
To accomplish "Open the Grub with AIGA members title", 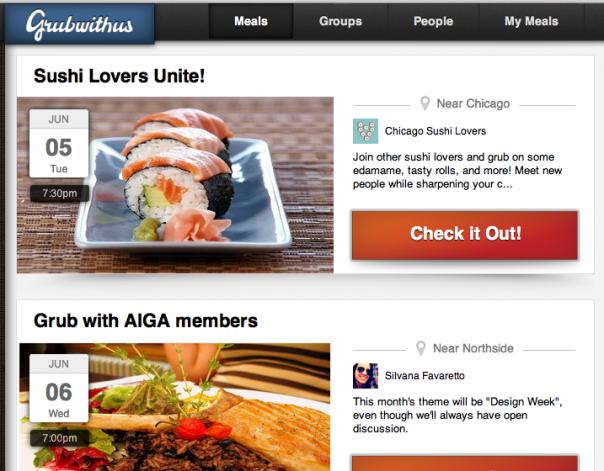I will (x=146, y=321).
